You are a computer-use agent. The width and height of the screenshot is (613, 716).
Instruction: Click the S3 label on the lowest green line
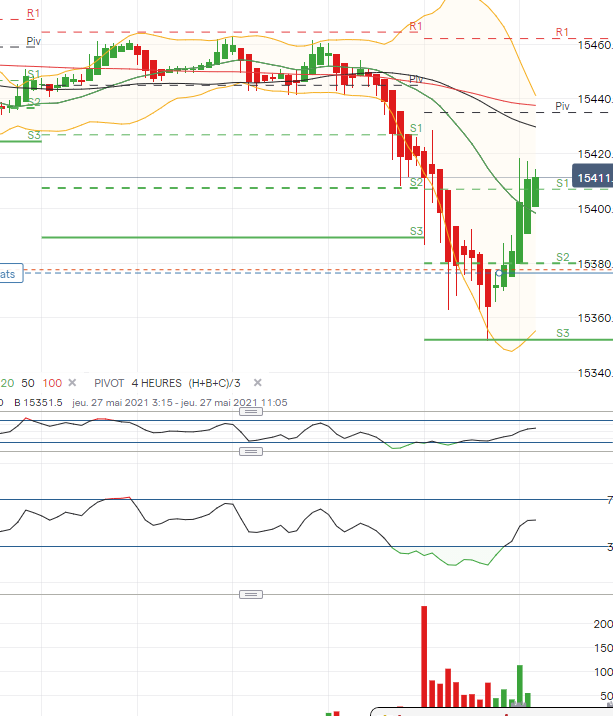click(563, 333)
